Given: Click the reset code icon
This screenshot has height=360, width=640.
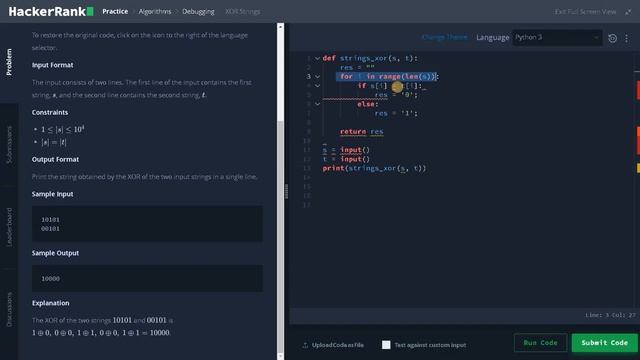Looking at the screenshot, I should 612,38.
